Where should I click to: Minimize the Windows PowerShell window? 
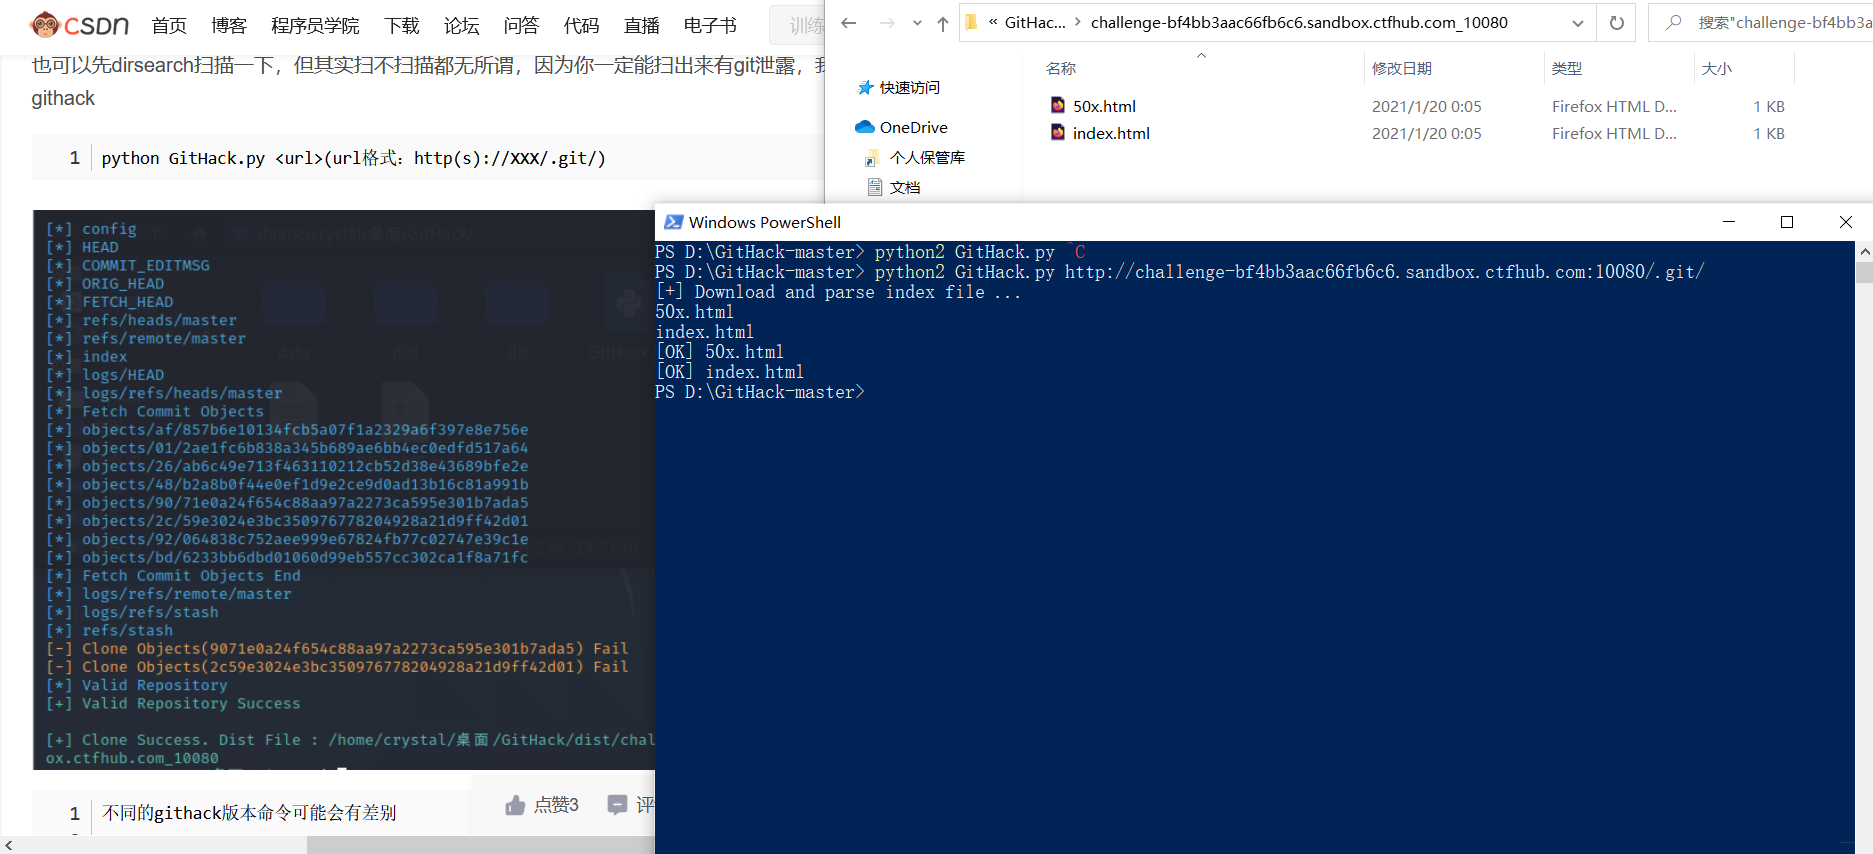pos(1729,222)
